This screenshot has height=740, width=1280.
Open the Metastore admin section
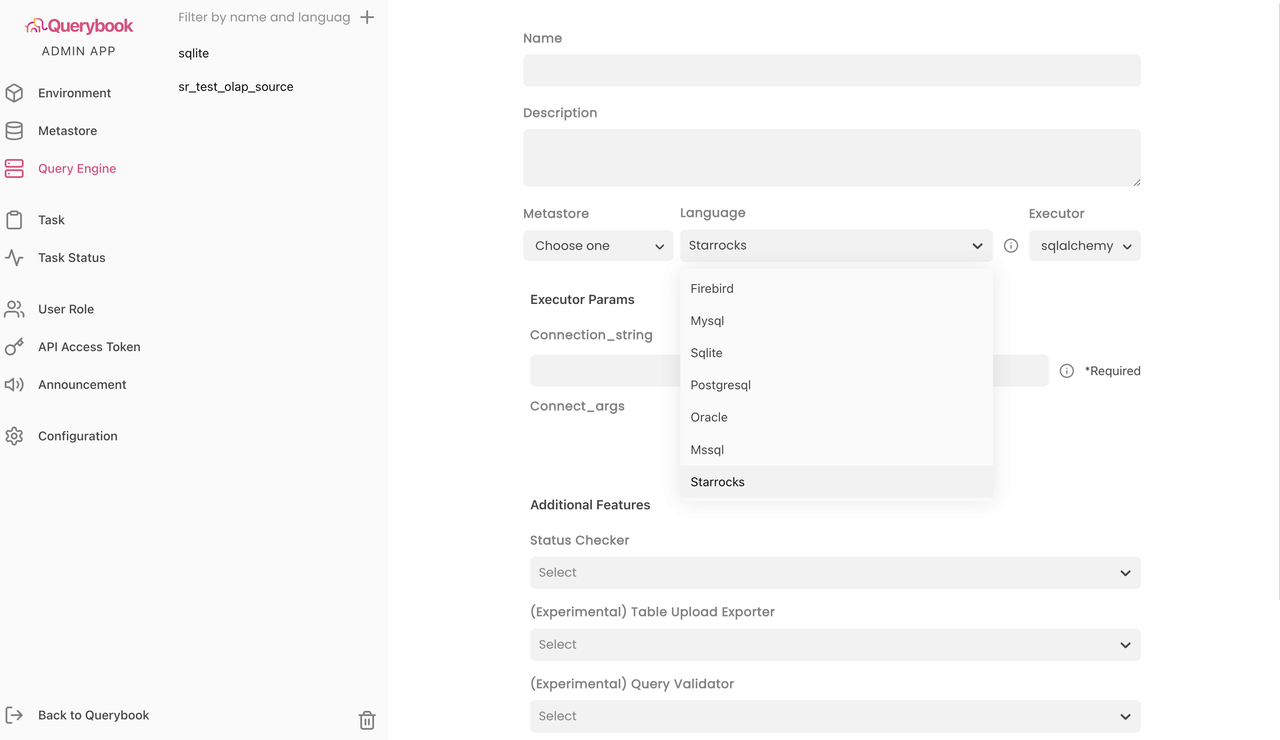(67, 131)
